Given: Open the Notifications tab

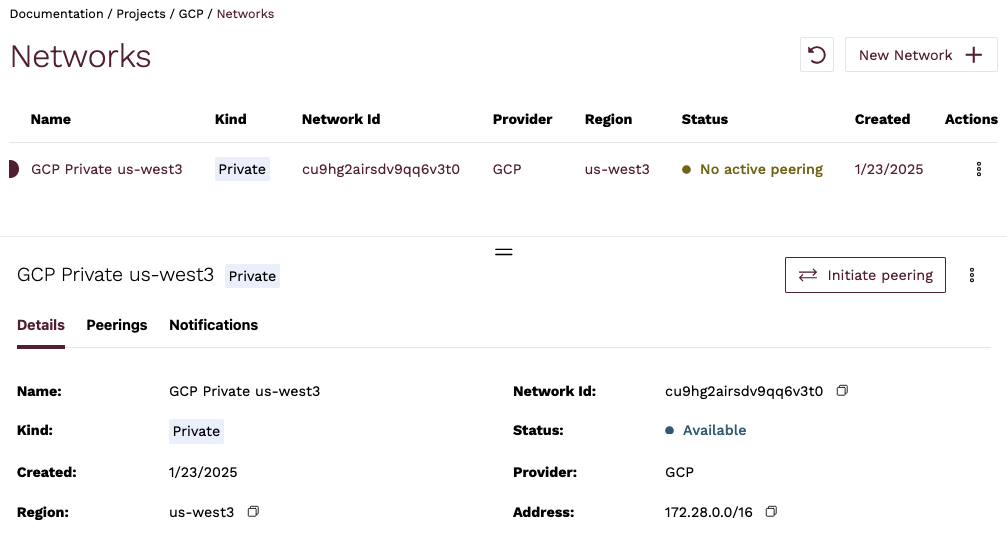Looking at the screenshot, I should (x=213, y=325).
